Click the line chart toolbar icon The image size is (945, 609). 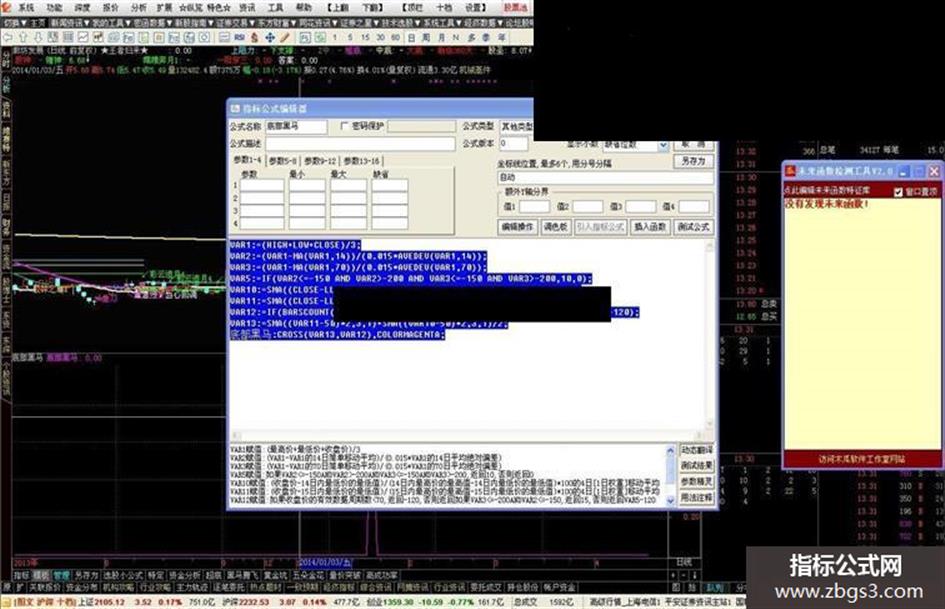coord(83,37)
